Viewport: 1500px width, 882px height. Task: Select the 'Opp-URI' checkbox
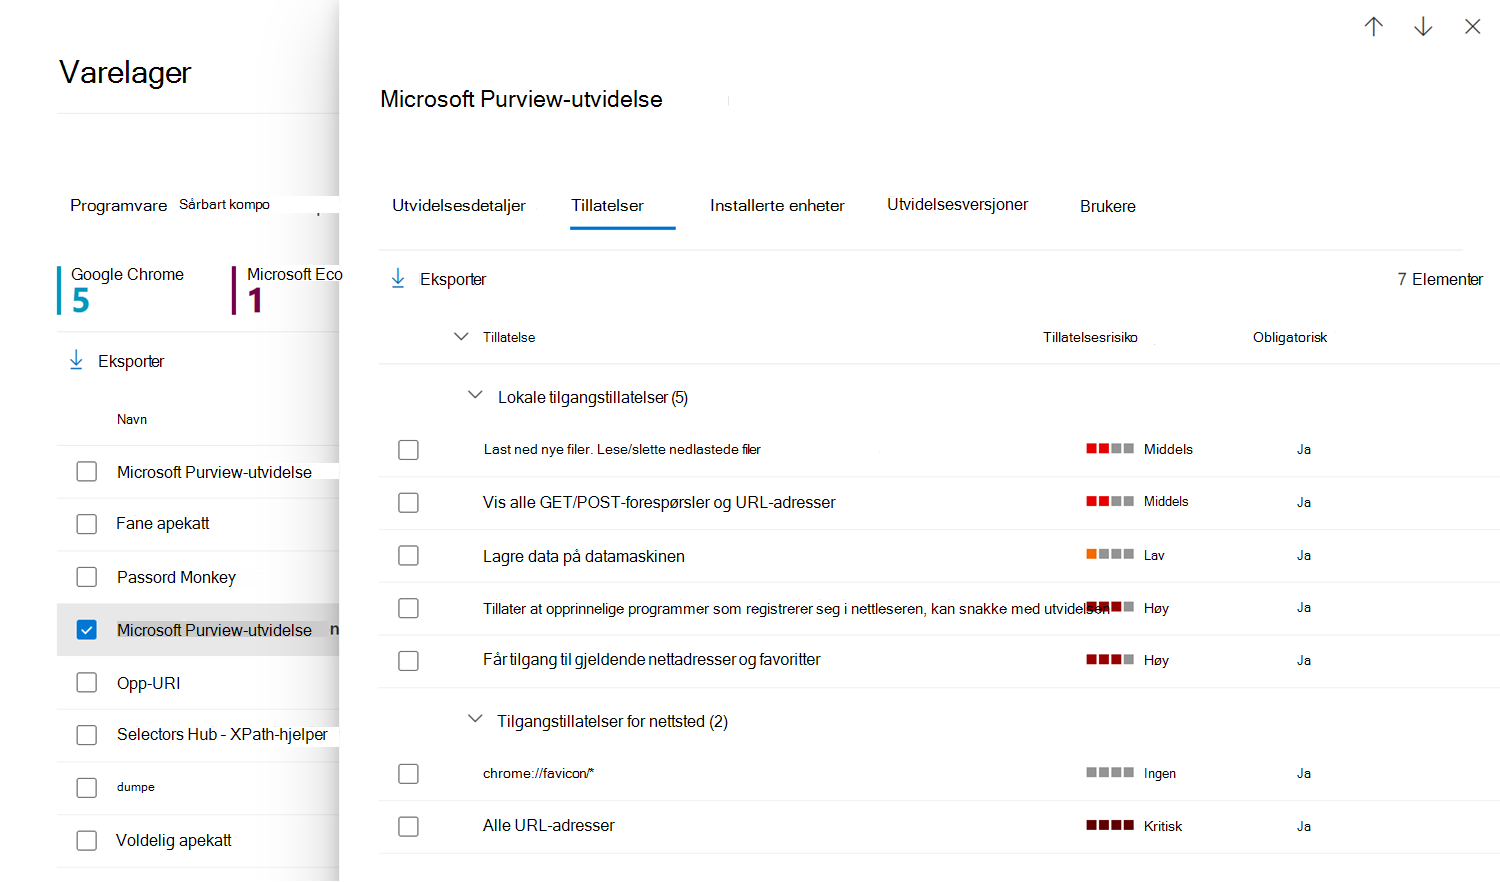87,683
